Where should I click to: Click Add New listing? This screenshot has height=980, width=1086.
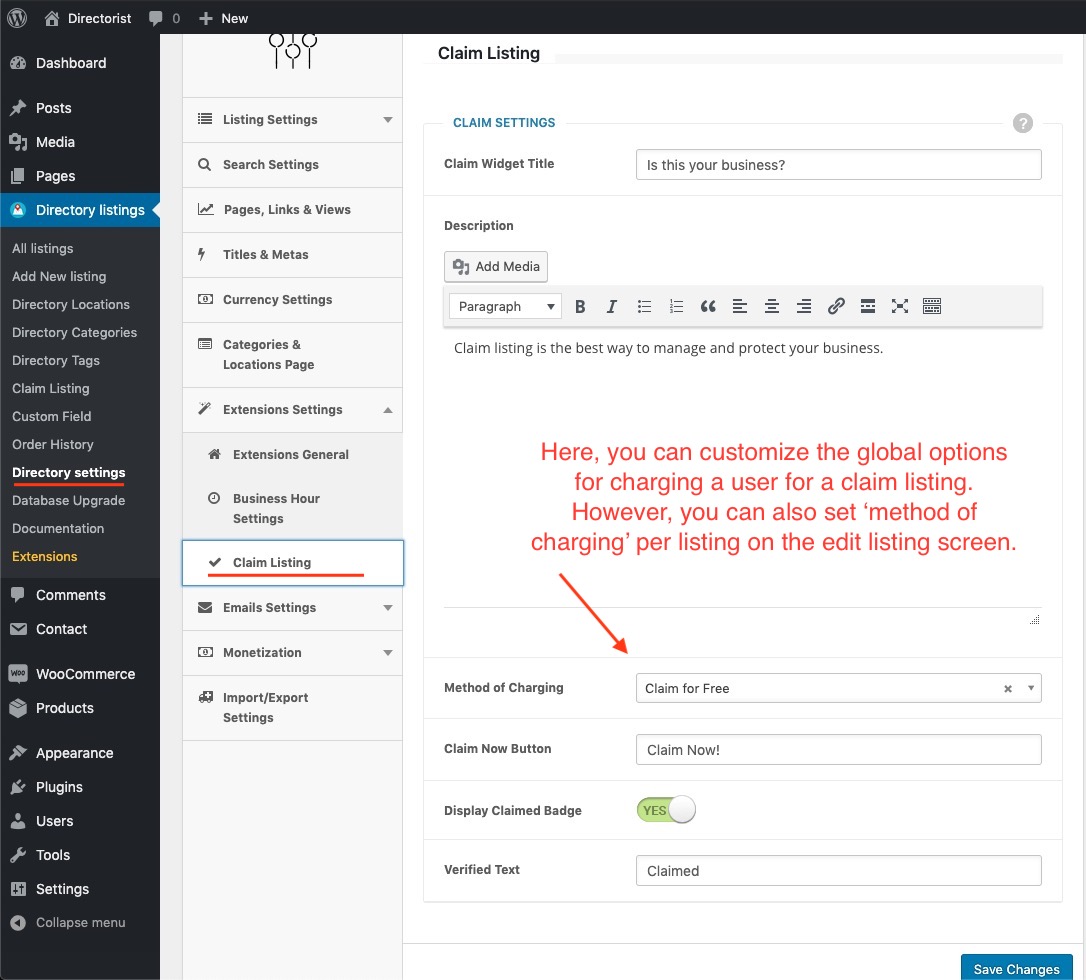coord(59,276)
